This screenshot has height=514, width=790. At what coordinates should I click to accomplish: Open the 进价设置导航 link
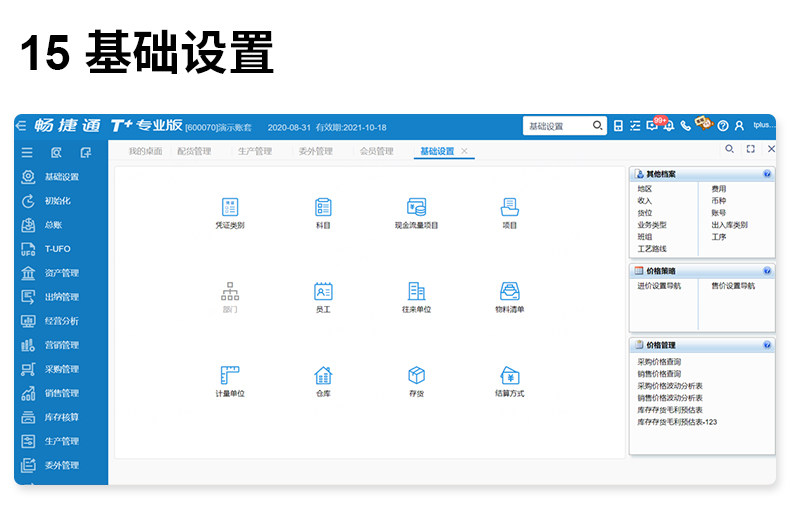pyautogui.click(x=659, y=286)
